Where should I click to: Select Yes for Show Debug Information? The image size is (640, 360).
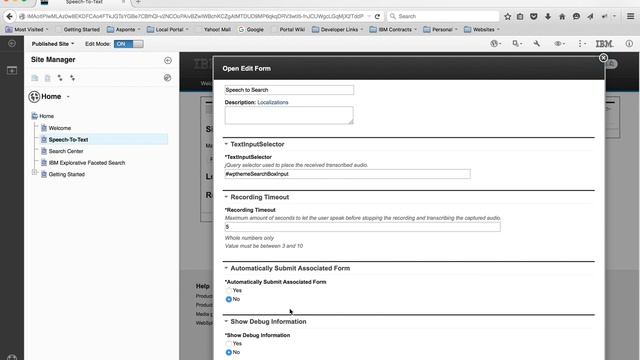[229, 344]
